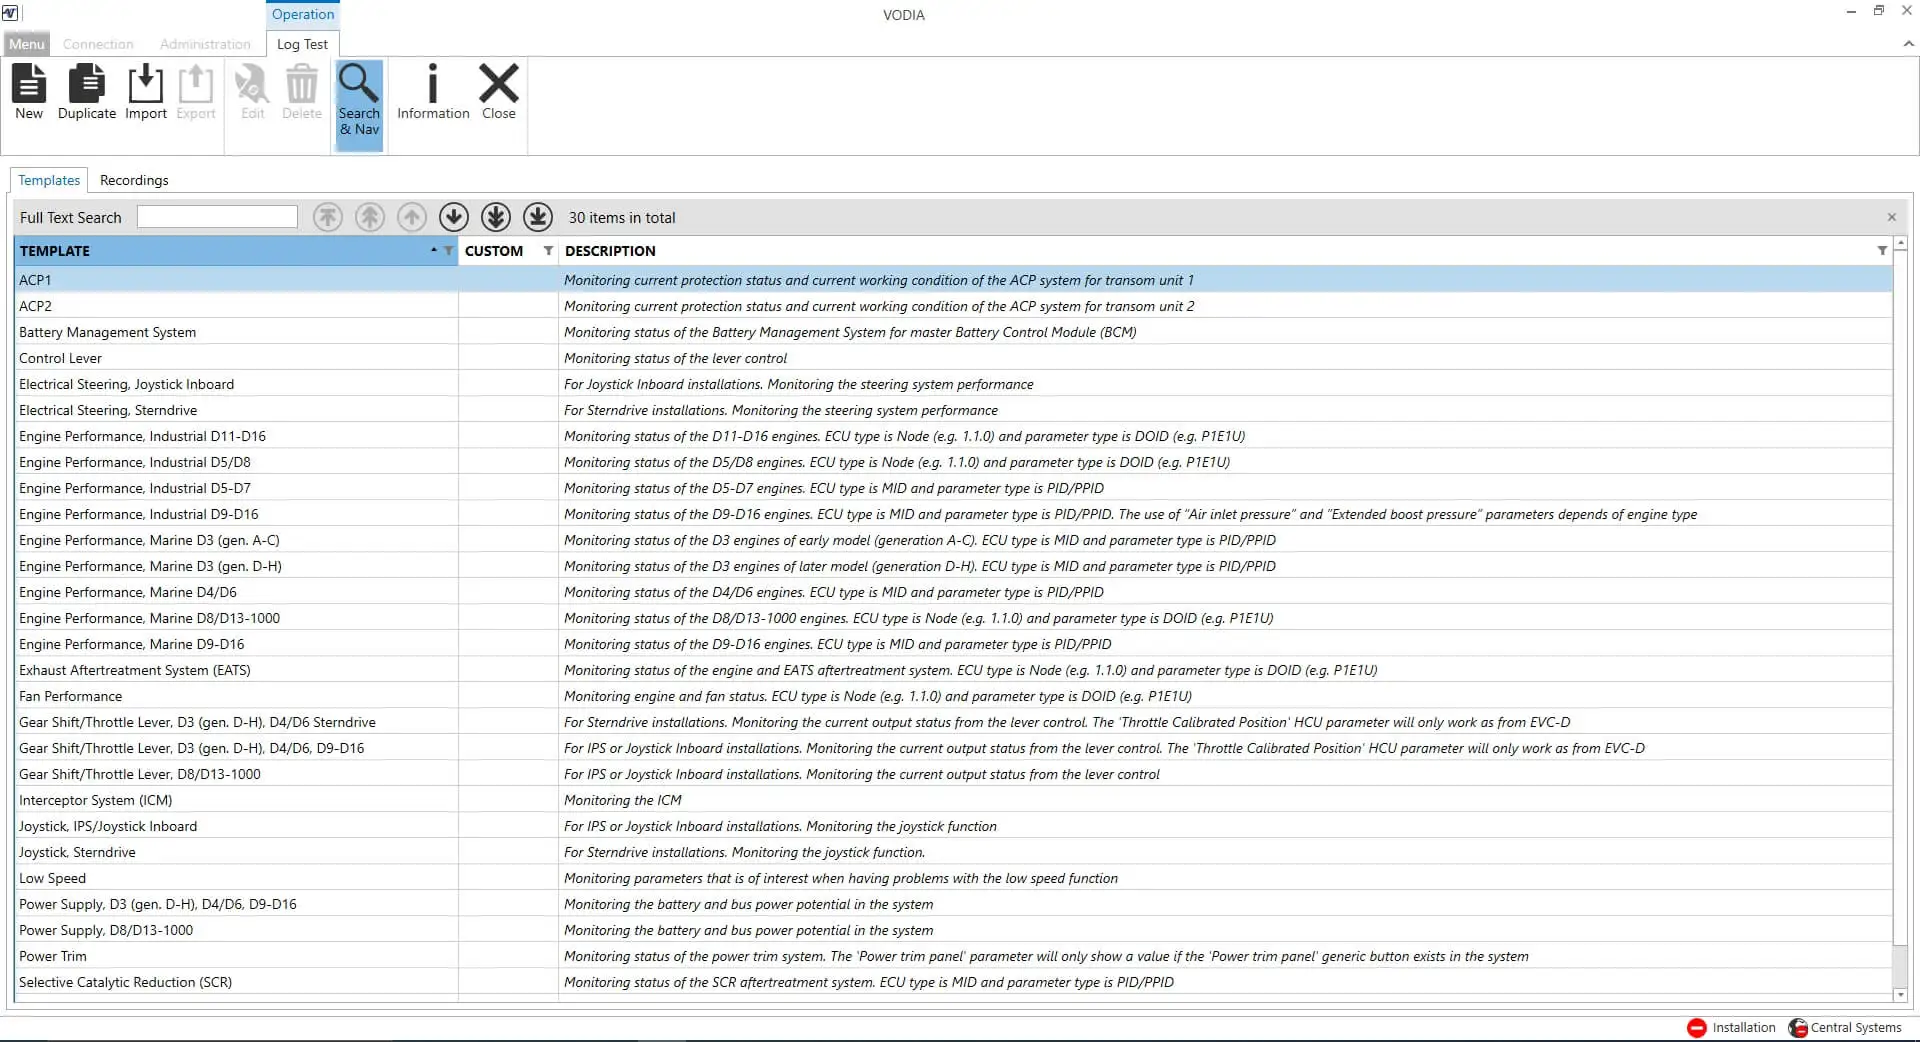Click the page down double-arrow icon
The width and height of the screenshot is (1920, 1042).
[496, 217]
